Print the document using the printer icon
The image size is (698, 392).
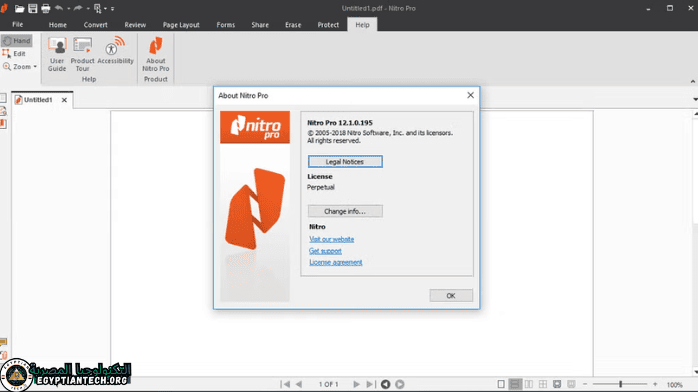45,8
